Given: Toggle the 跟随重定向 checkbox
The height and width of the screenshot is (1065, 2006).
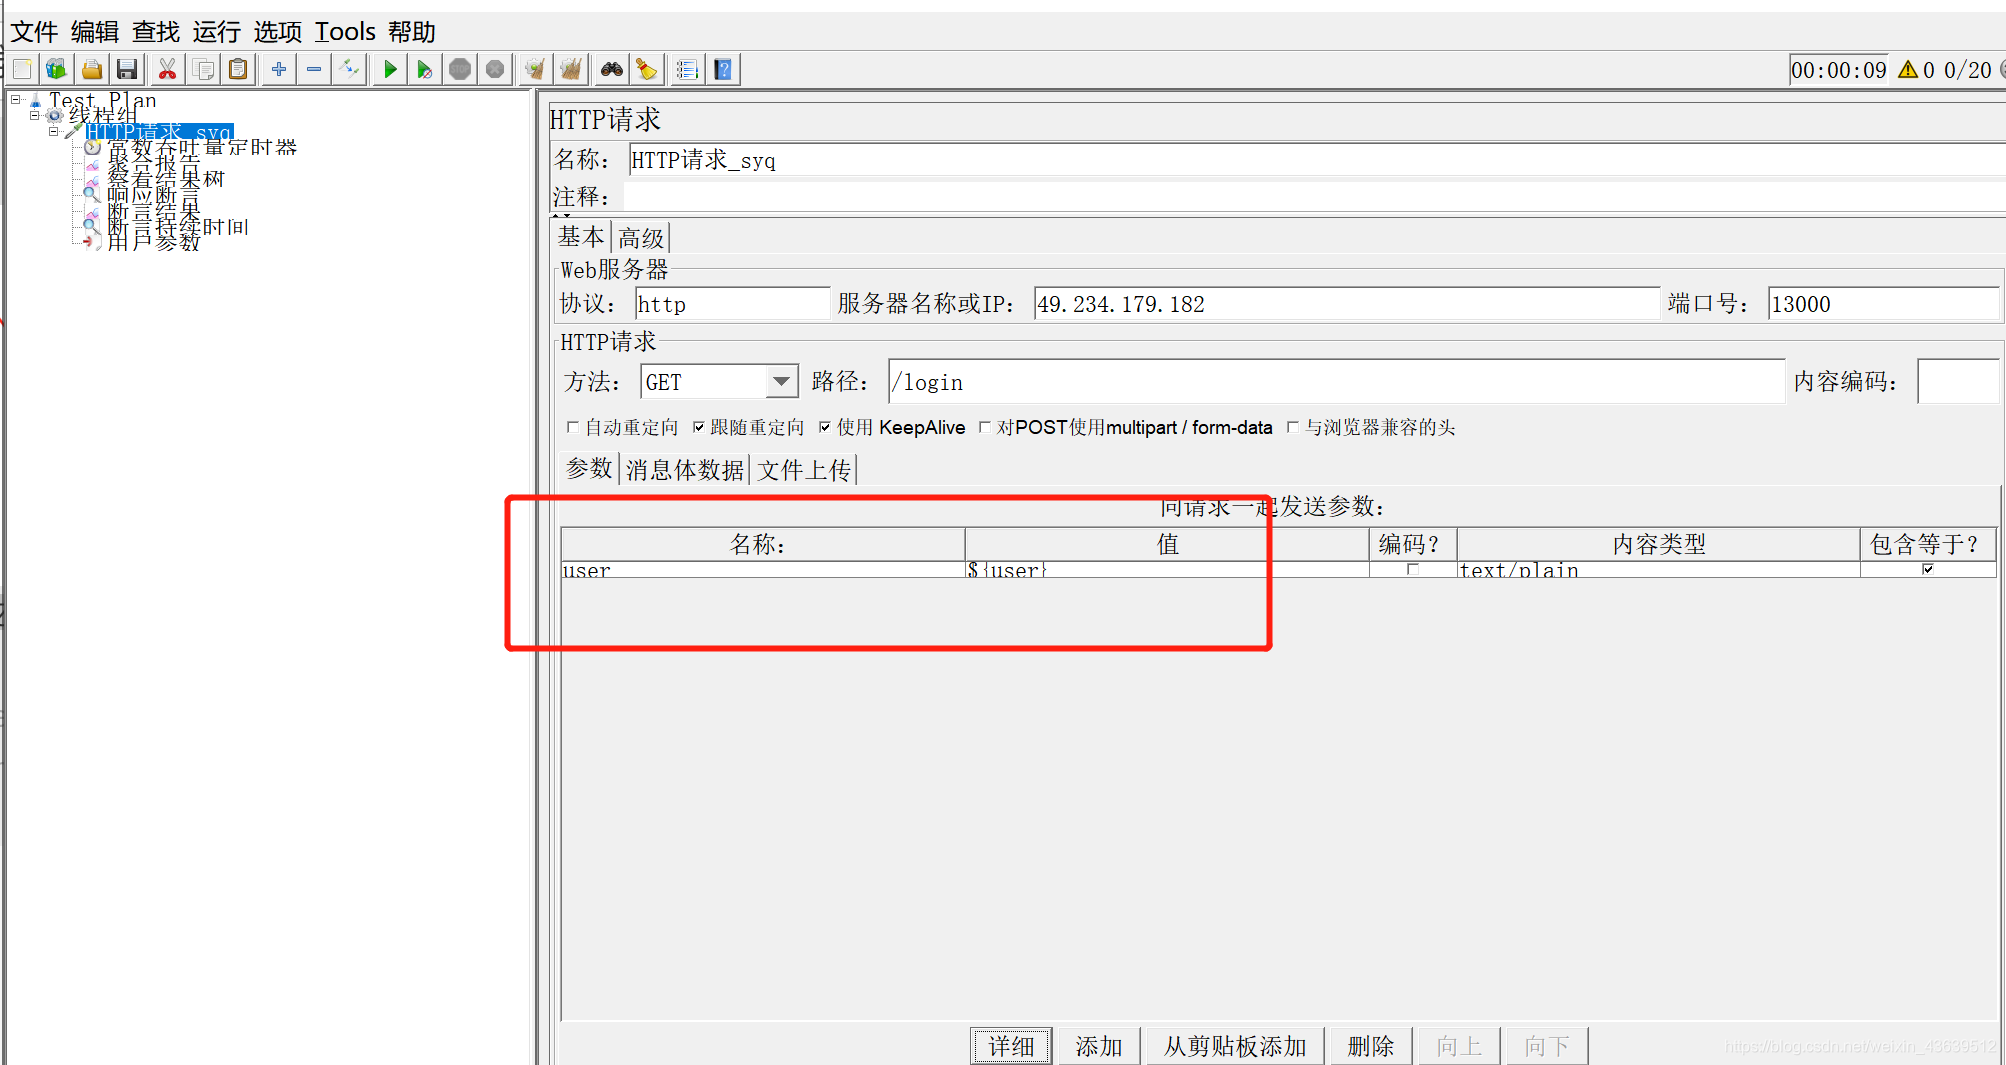Looking at the screenshot, I should point(699,427).
